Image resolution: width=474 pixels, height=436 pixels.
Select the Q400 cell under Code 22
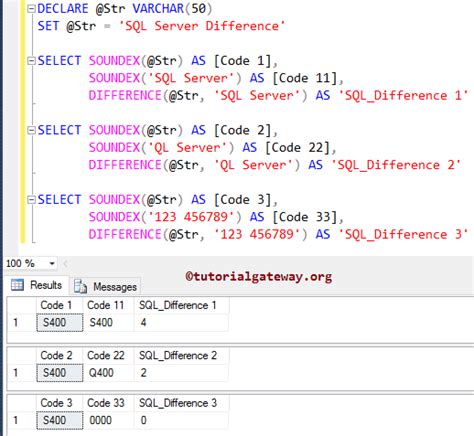click(x=108, y=373)
